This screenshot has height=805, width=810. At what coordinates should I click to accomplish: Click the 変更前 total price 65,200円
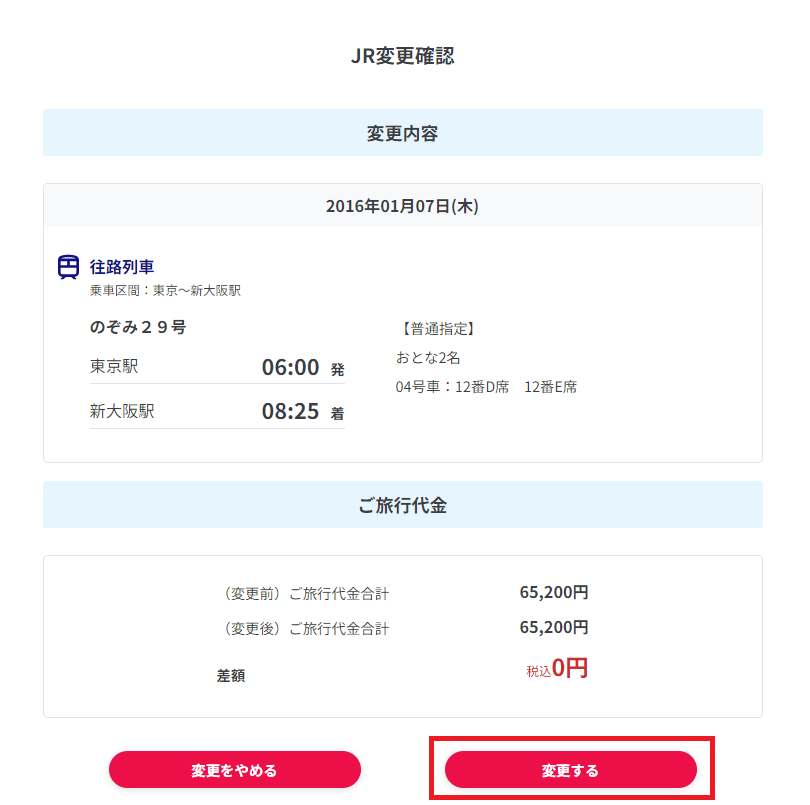(554, 592)
